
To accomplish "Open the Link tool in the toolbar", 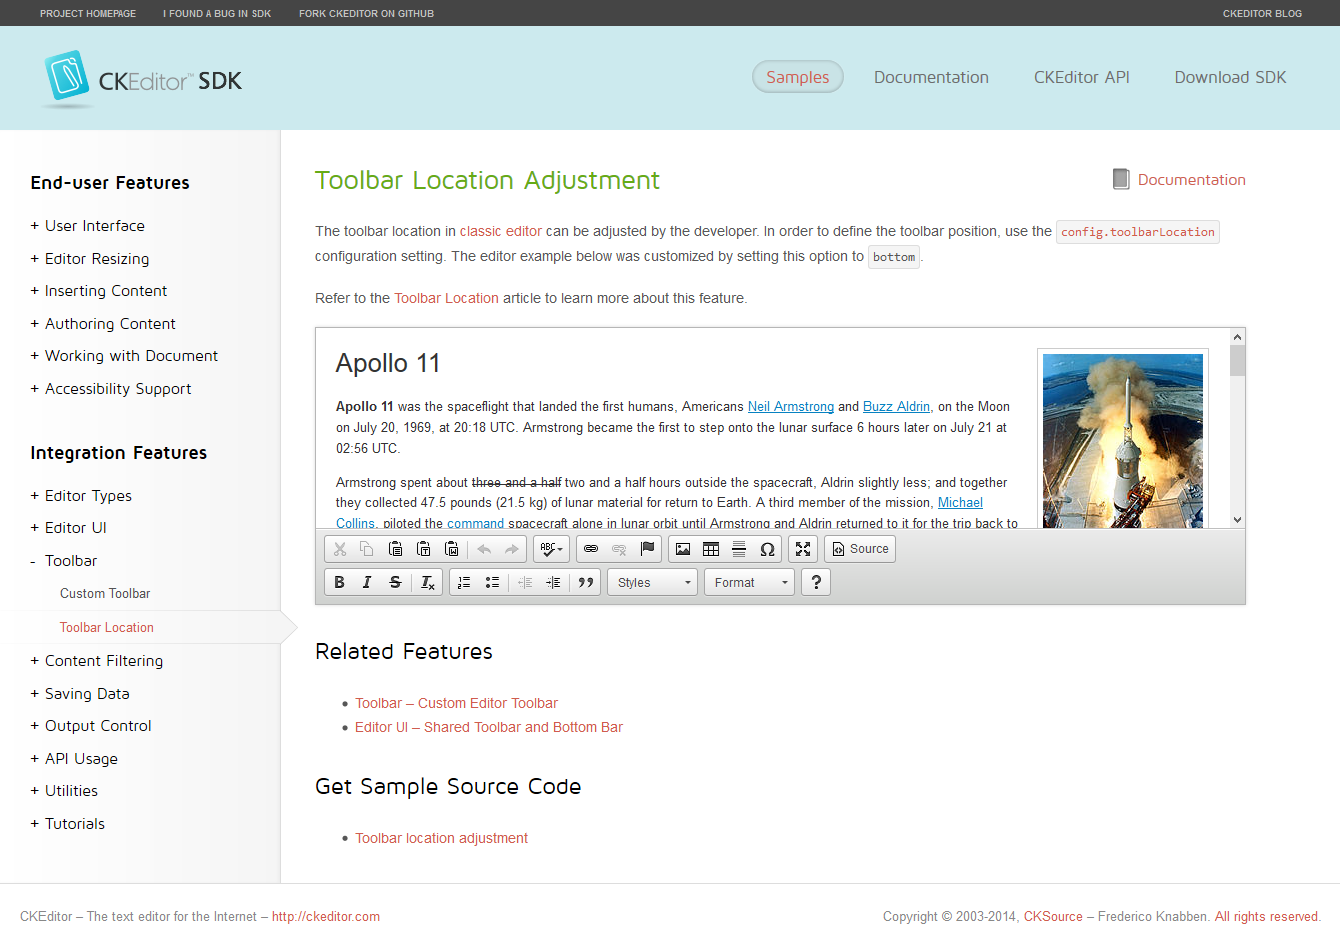I will (591, 548).
